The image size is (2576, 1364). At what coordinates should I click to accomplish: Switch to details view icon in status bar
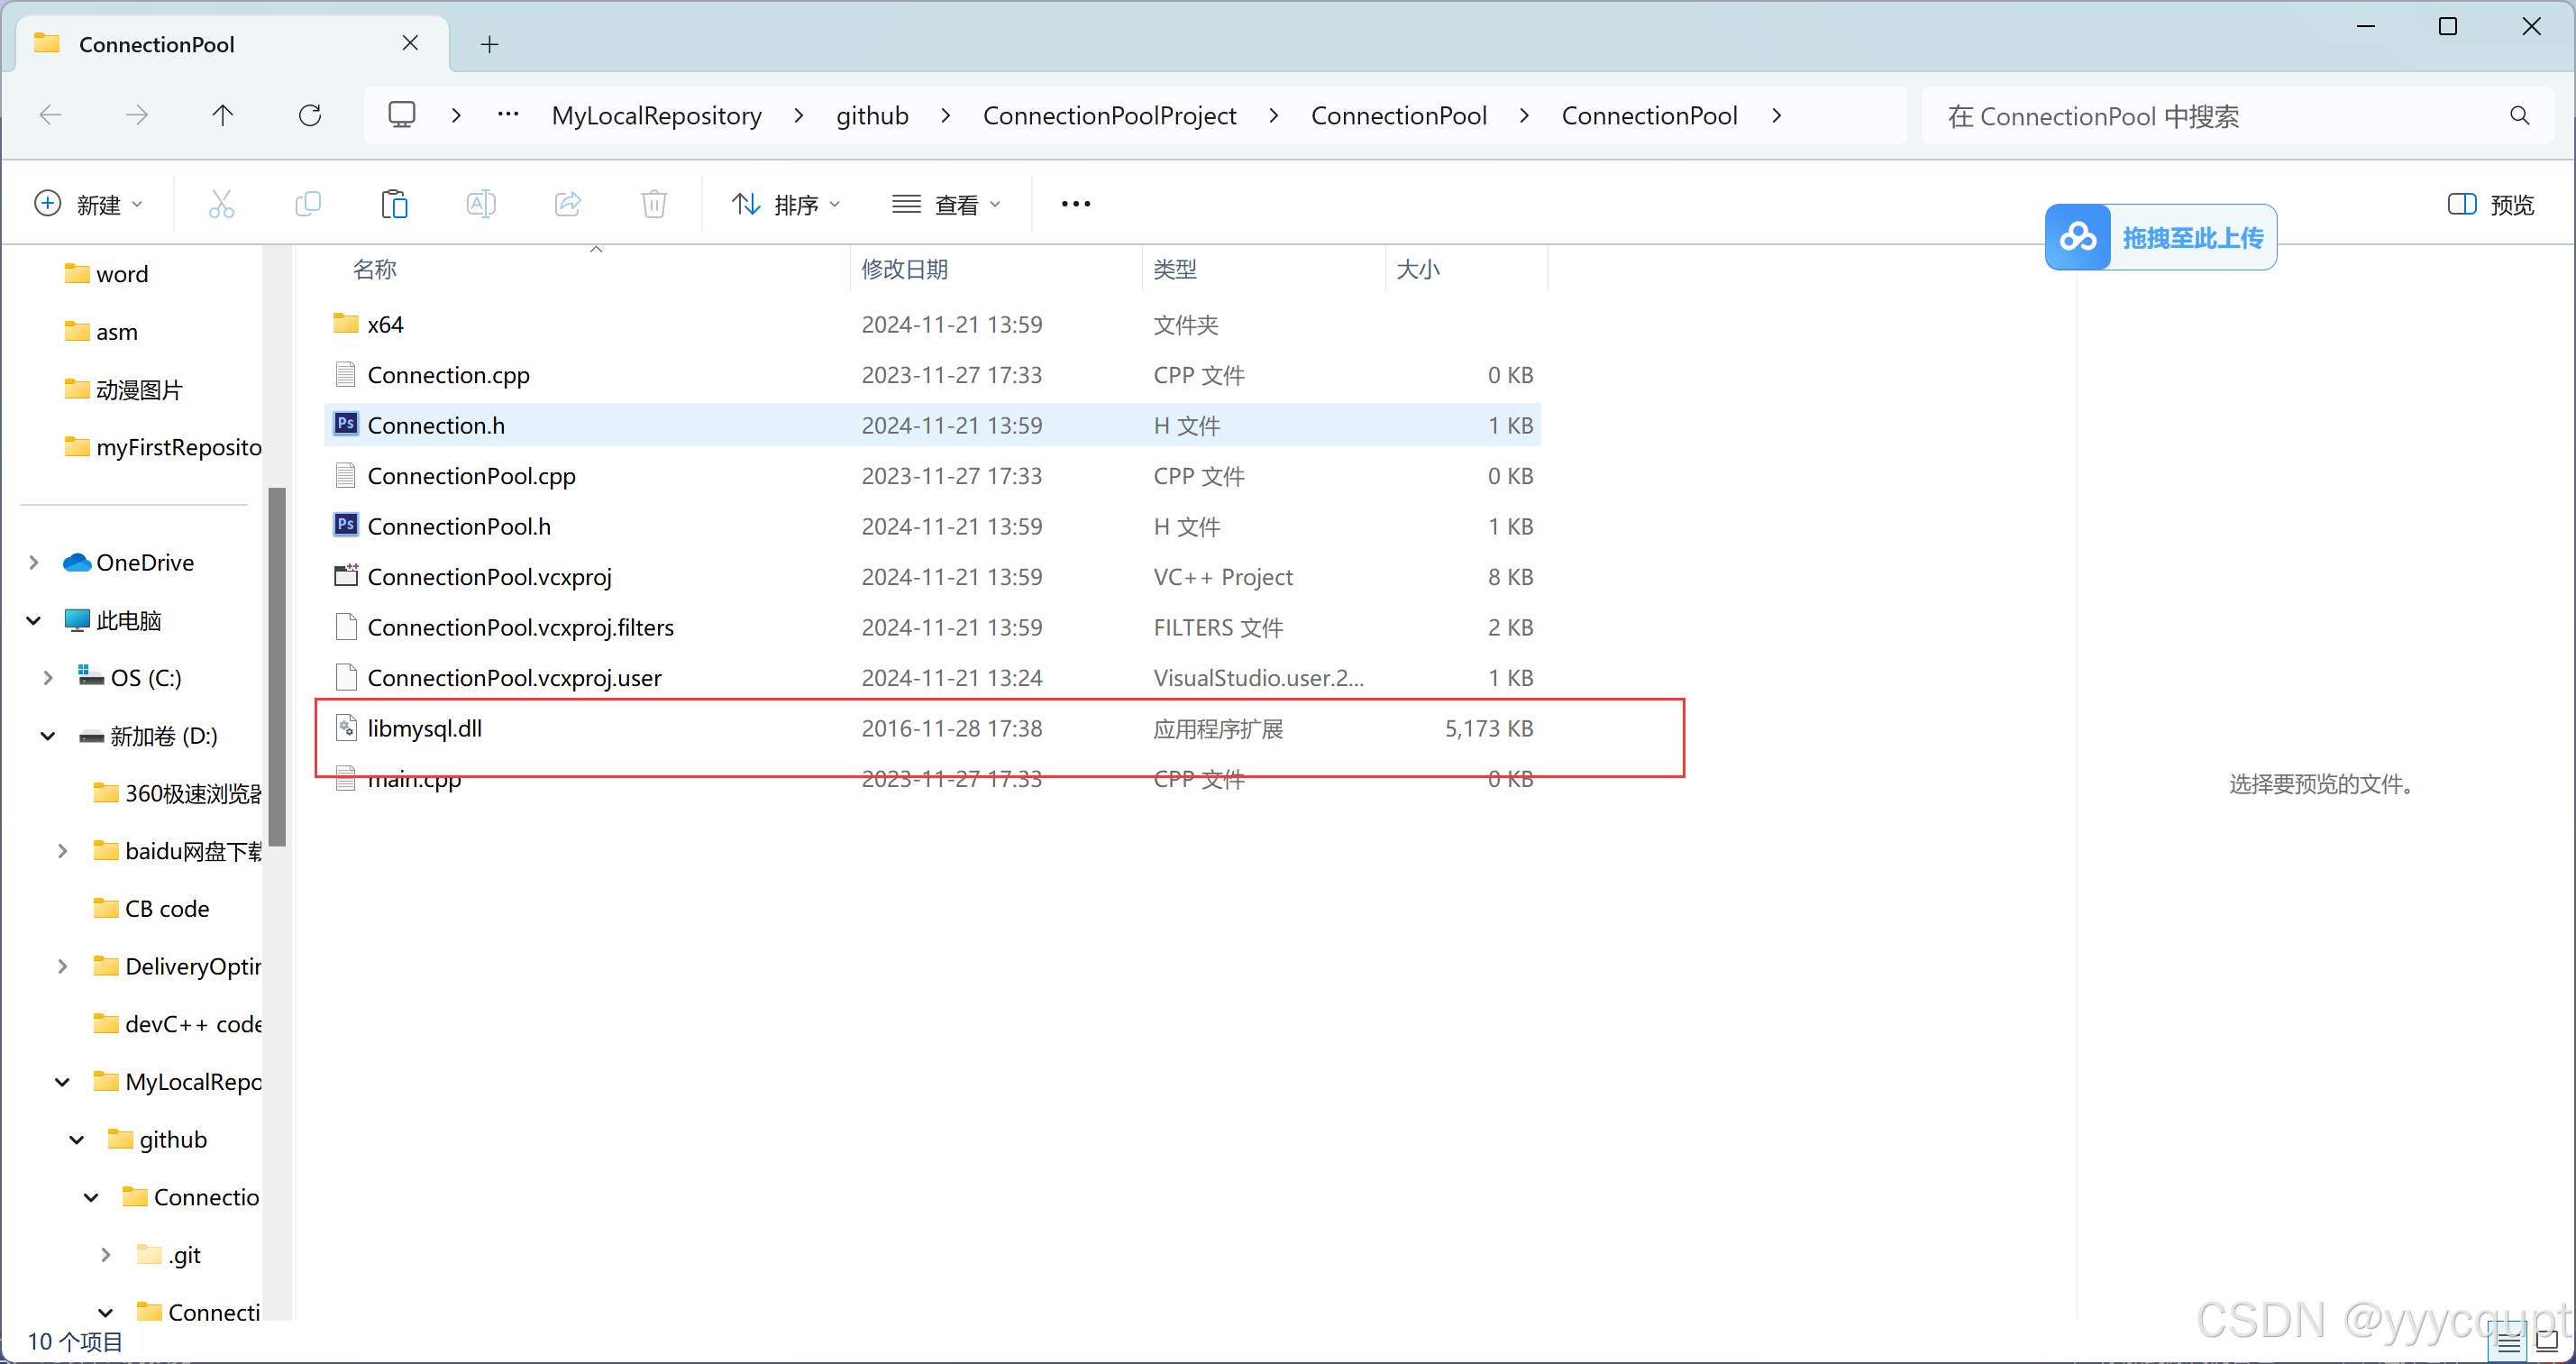(2508, 1342)
